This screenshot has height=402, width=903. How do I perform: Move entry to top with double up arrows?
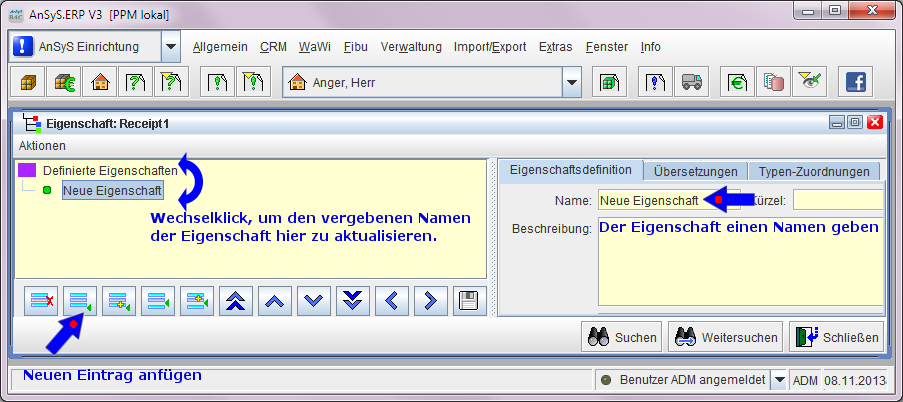point(236,300)
